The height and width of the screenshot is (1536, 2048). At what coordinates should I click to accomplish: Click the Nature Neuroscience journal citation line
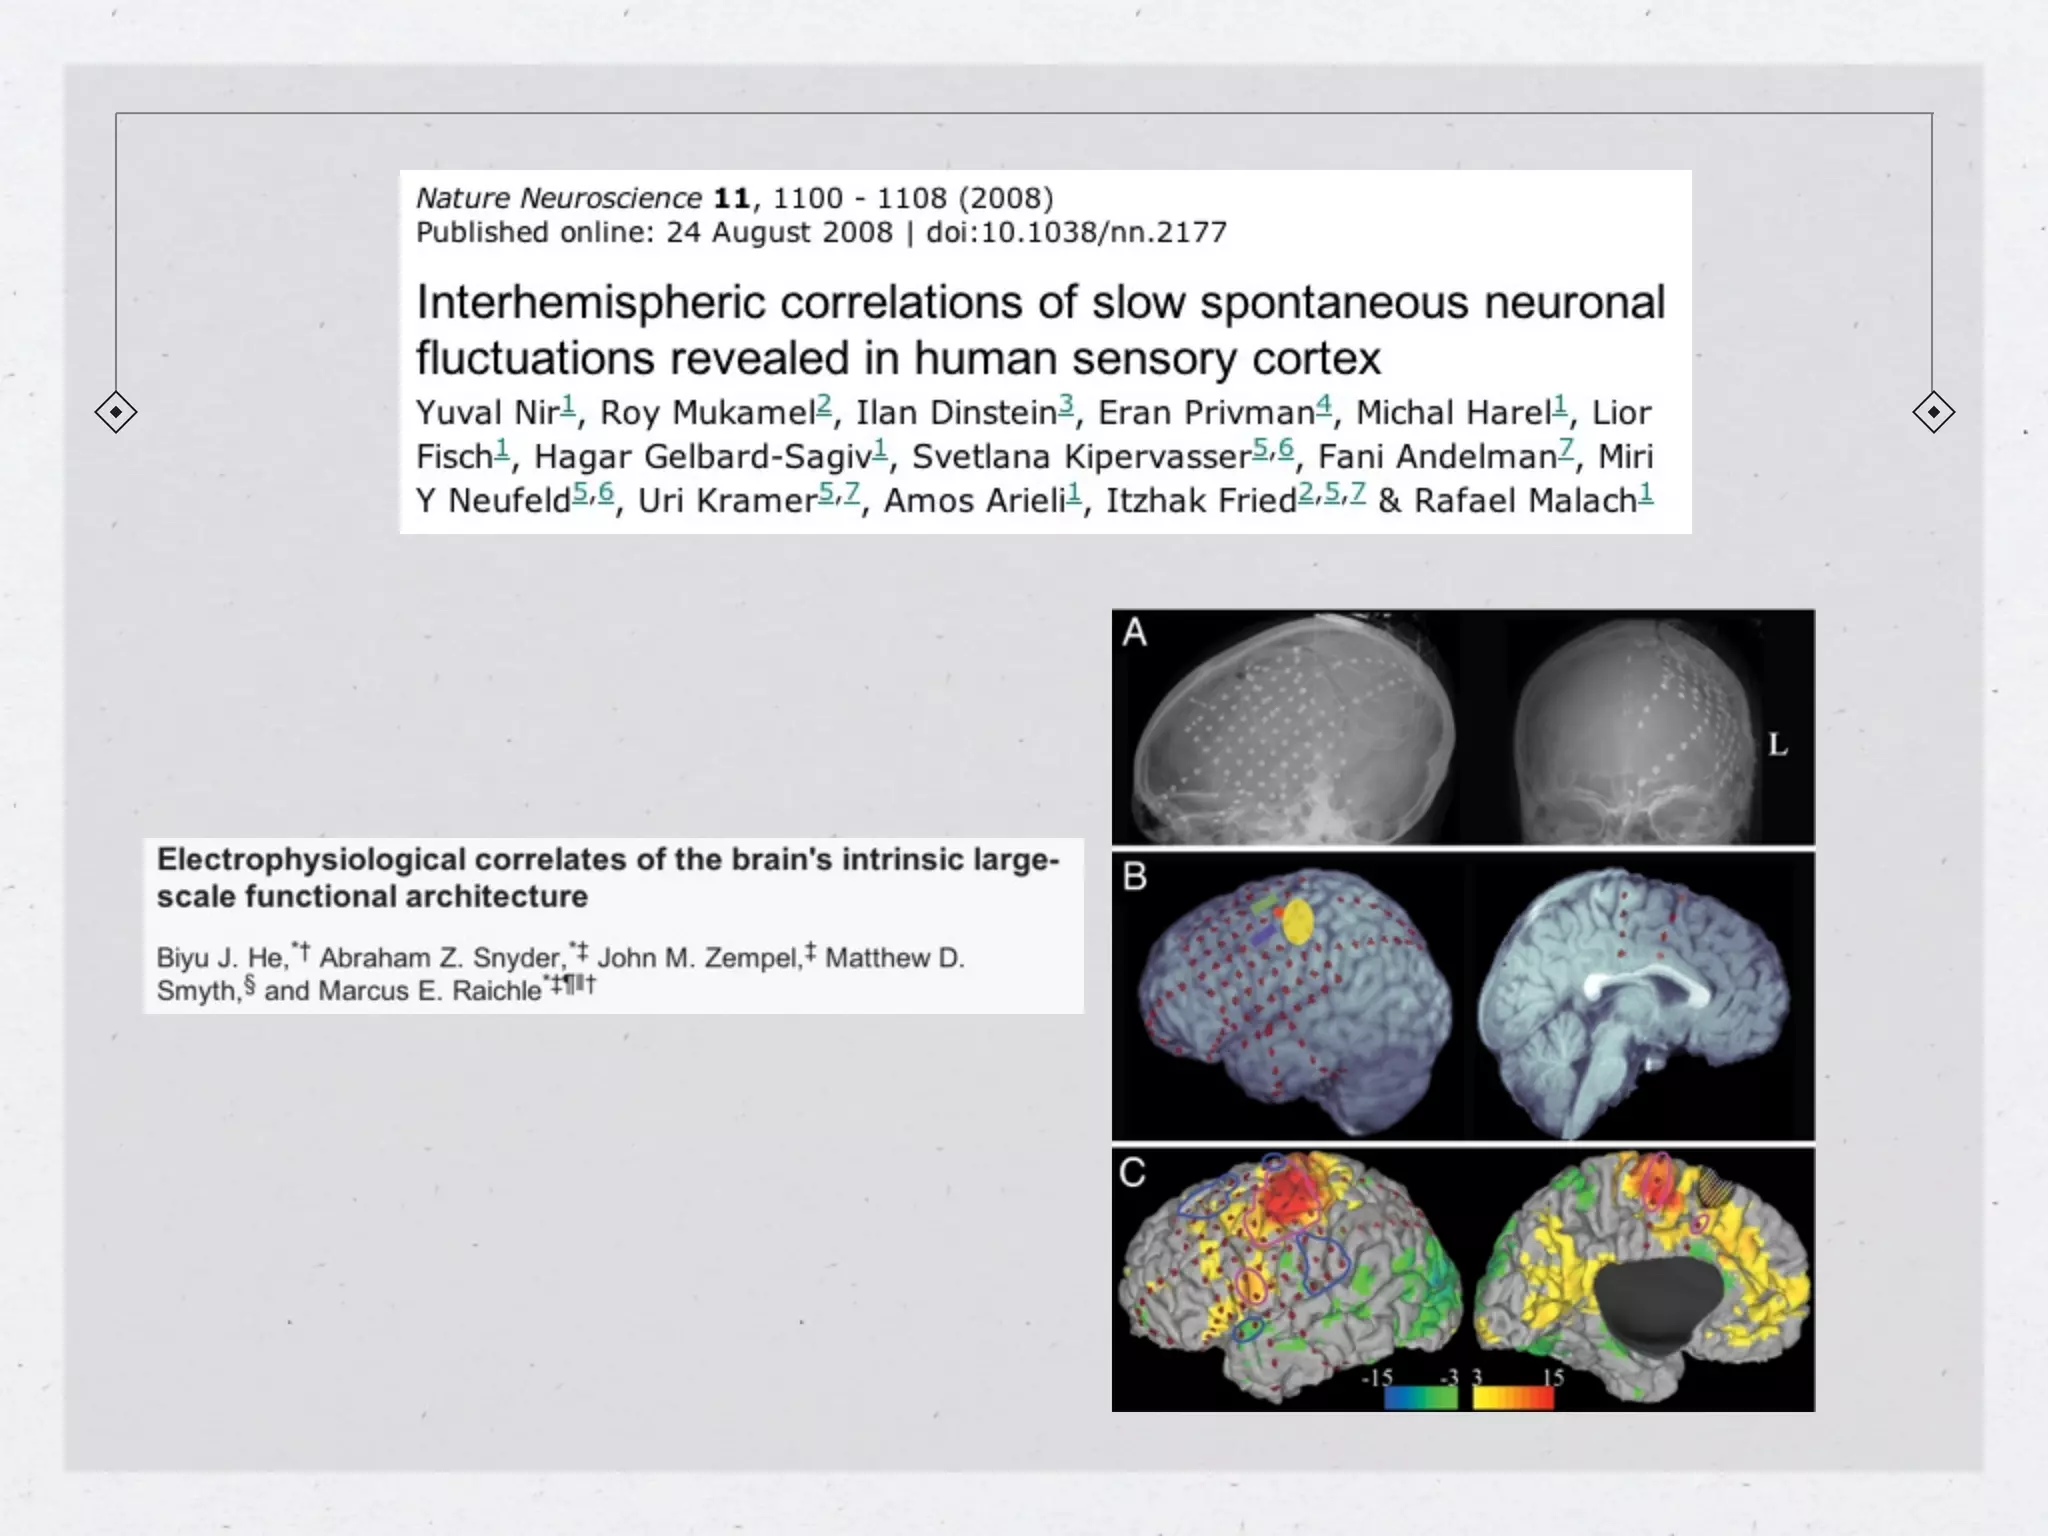coord(734,198)
